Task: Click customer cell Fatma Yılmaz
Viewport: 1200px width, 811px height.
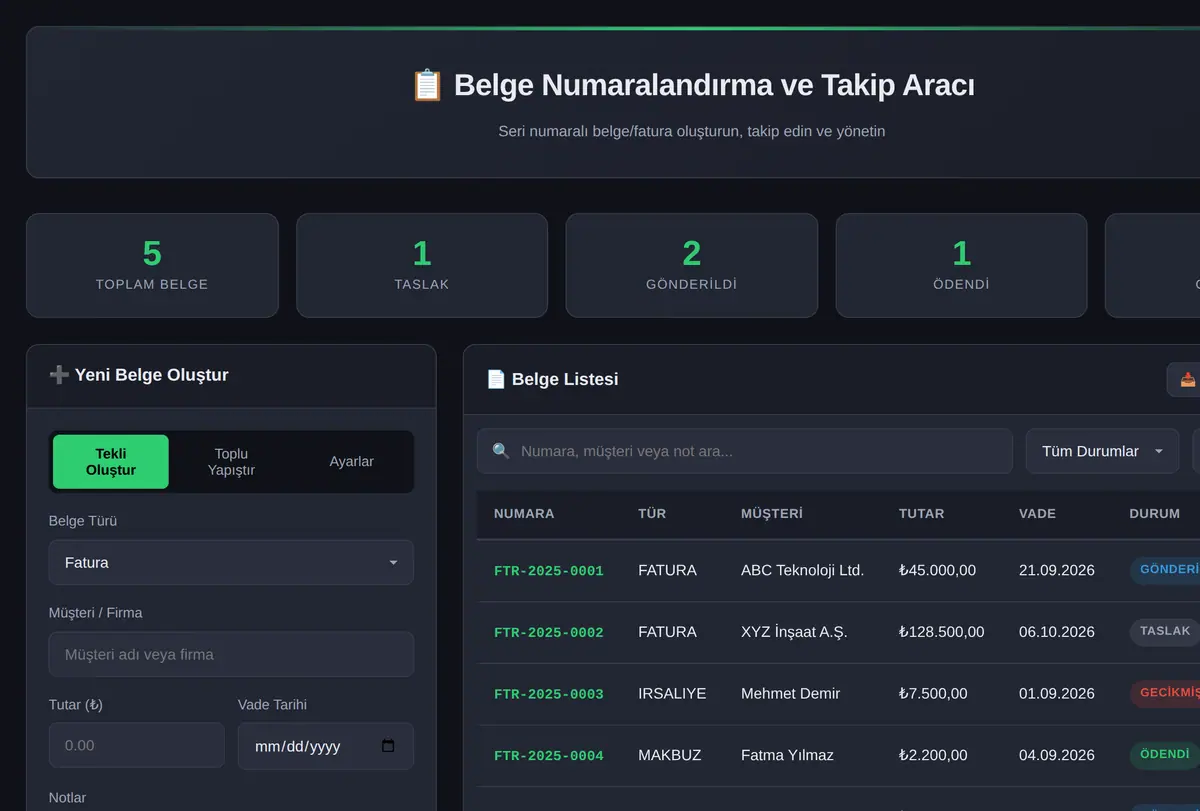Action: (x=787, y=755)
